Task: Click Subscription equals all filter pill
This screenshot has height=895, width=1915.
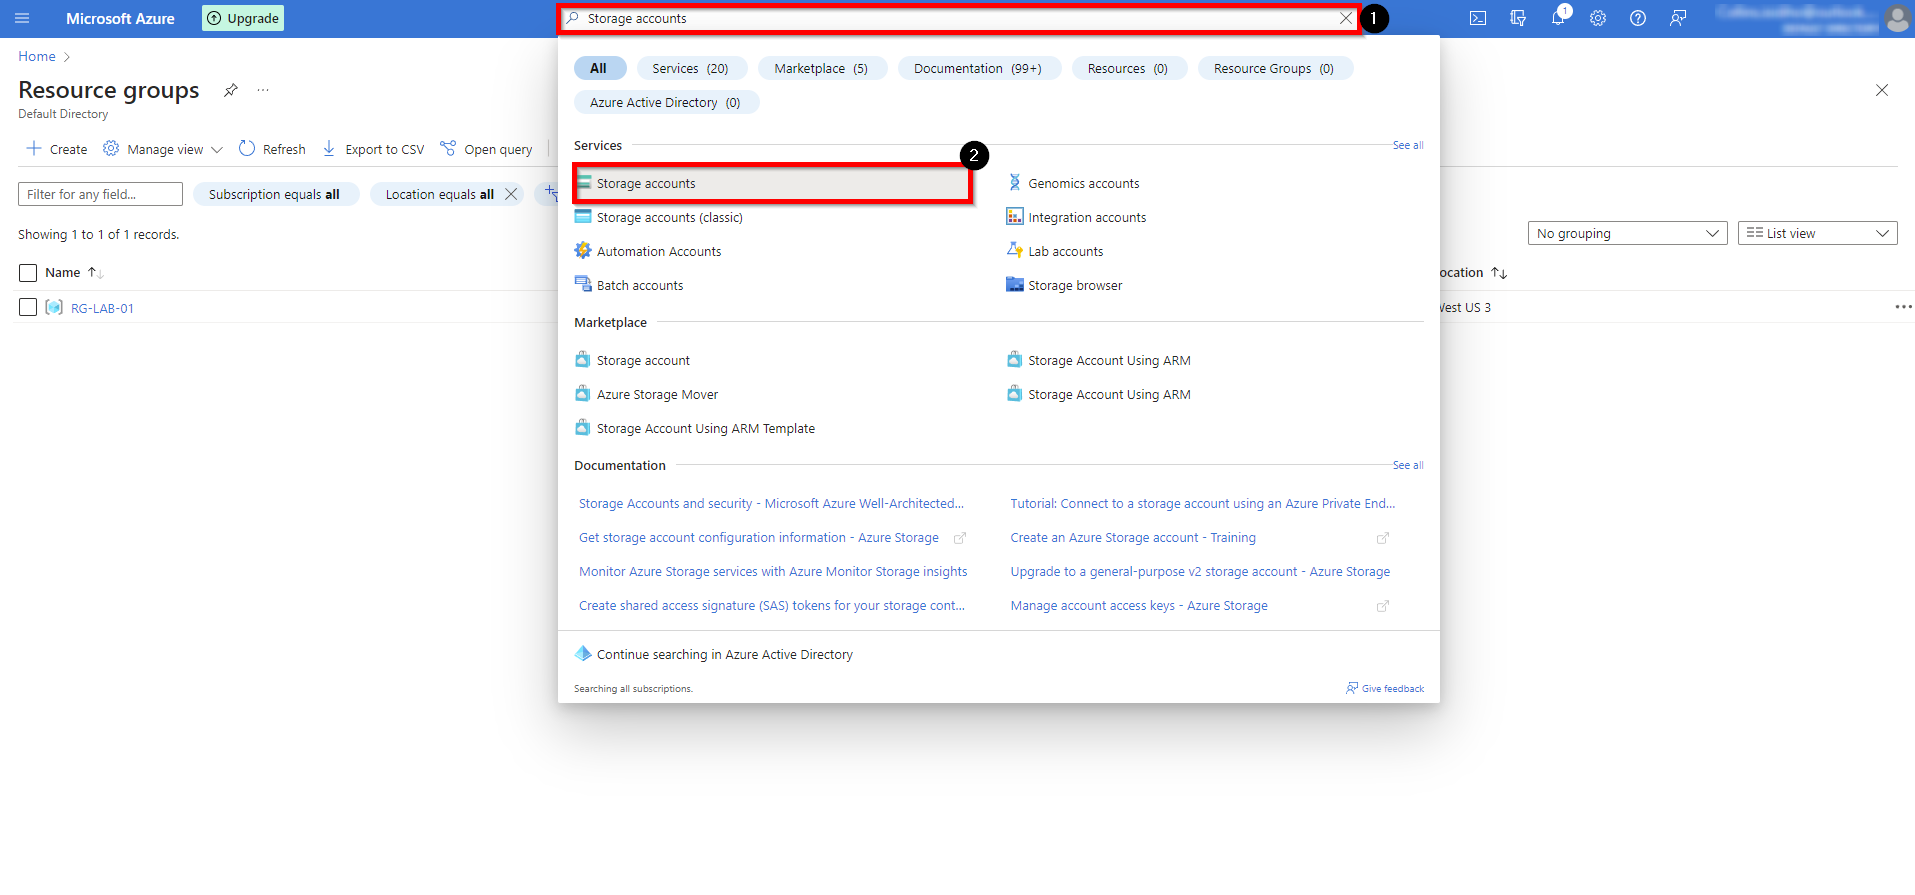Action: (x=275, y=194)
